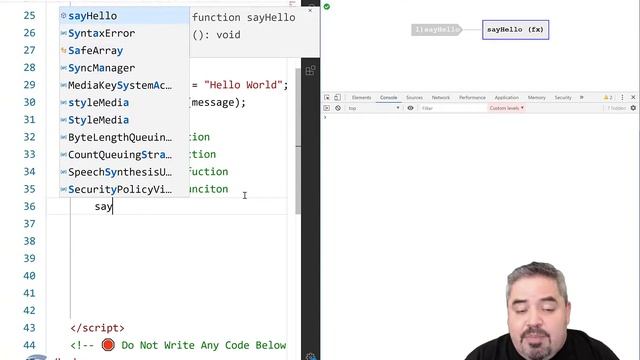Open the Security tab
The image size is (640, 360).
[x=563, y=98]
